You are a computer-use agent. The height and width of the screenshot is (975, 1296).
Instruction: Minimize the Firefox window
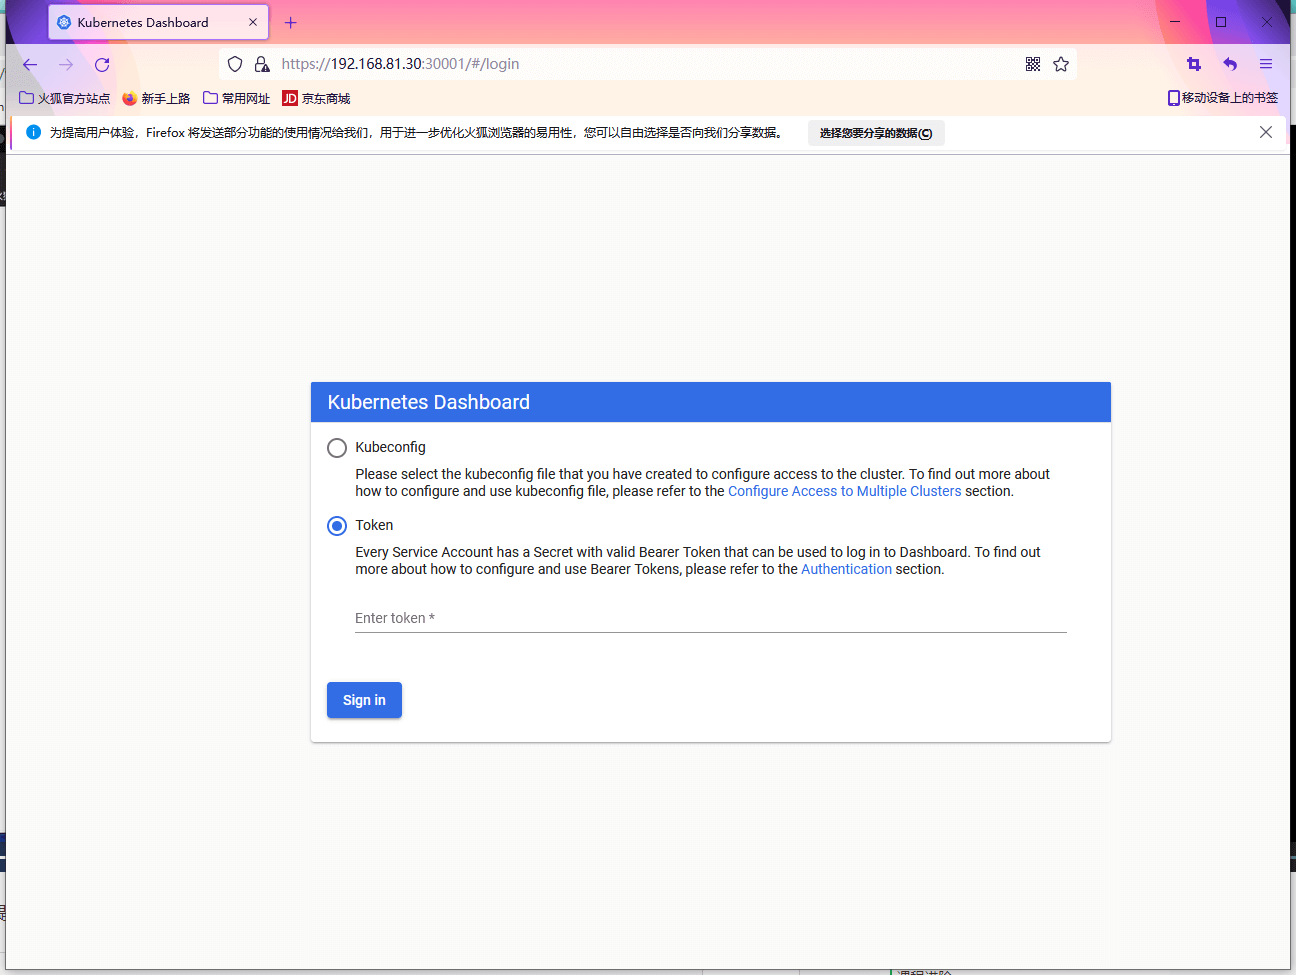[x=1175, y=22]
